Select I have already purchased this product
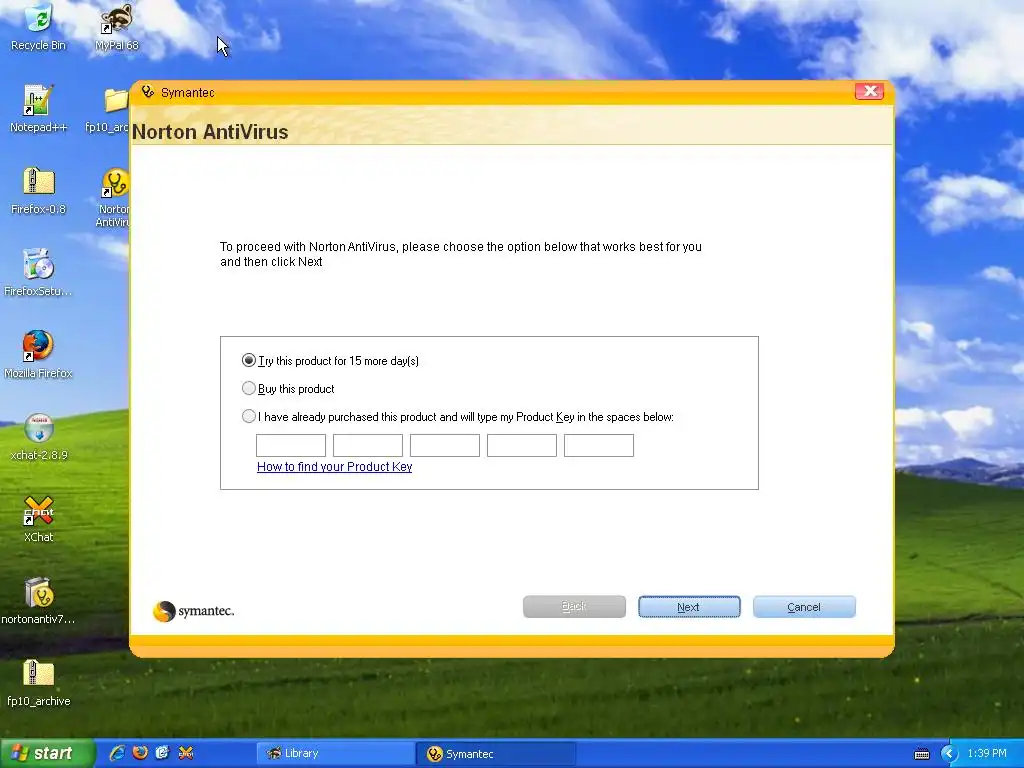Image resolution: width=1024 pixels, height=768 pixels. (x=249, y=416)
